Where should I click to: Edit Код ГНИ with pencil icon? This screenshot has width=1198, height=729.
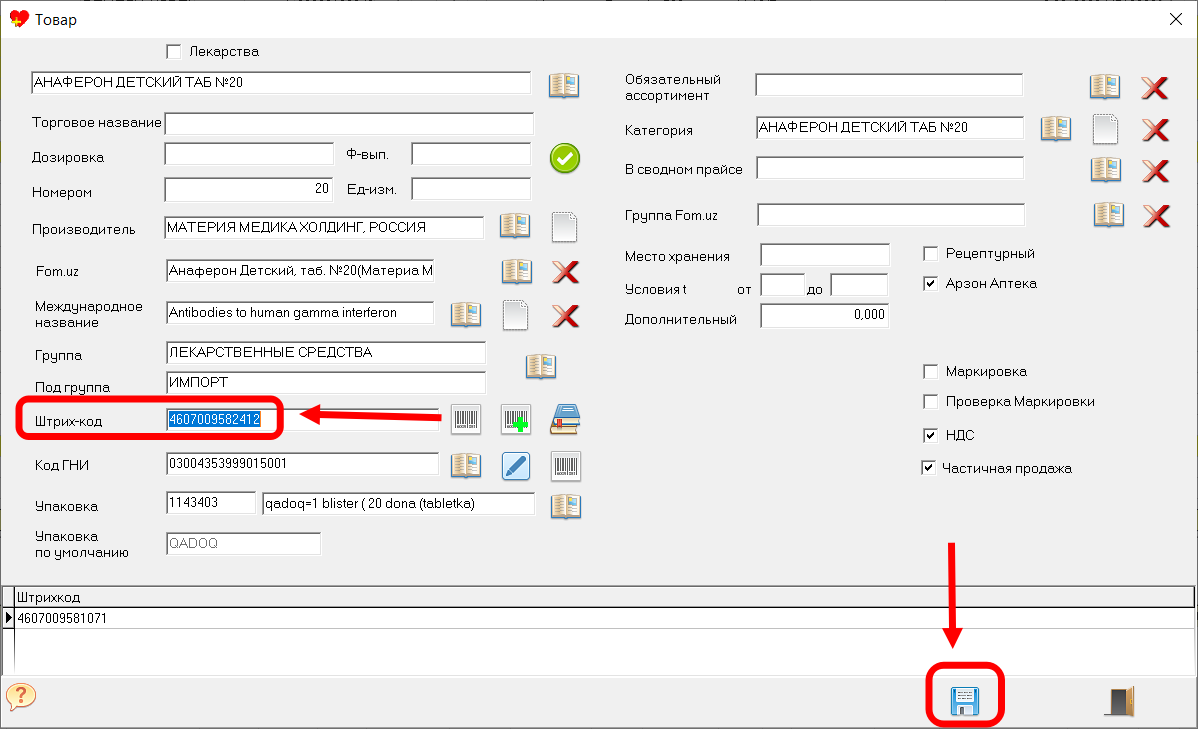pyautogui.click(x=516, y=466)
